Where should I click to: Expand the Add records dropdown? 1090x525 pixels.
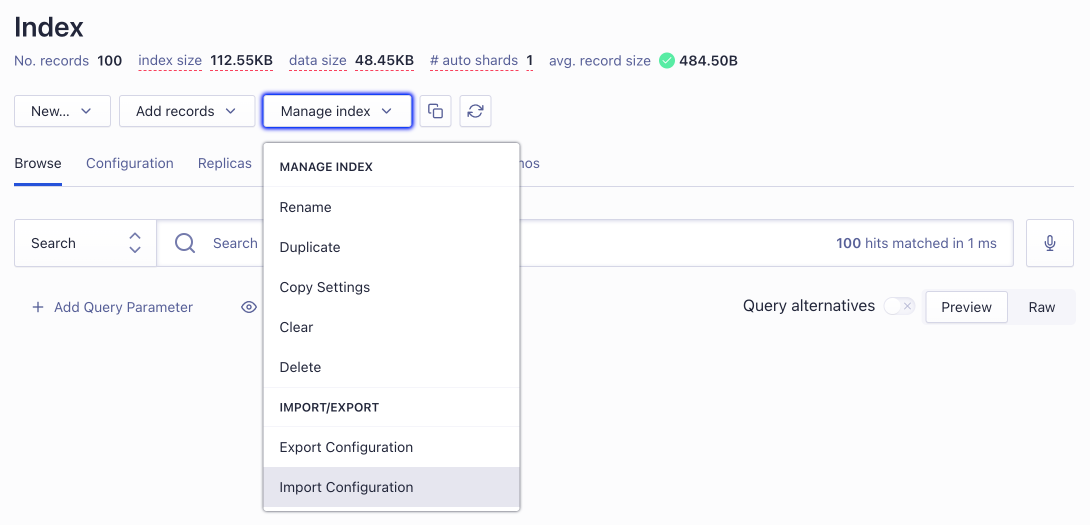187,111
